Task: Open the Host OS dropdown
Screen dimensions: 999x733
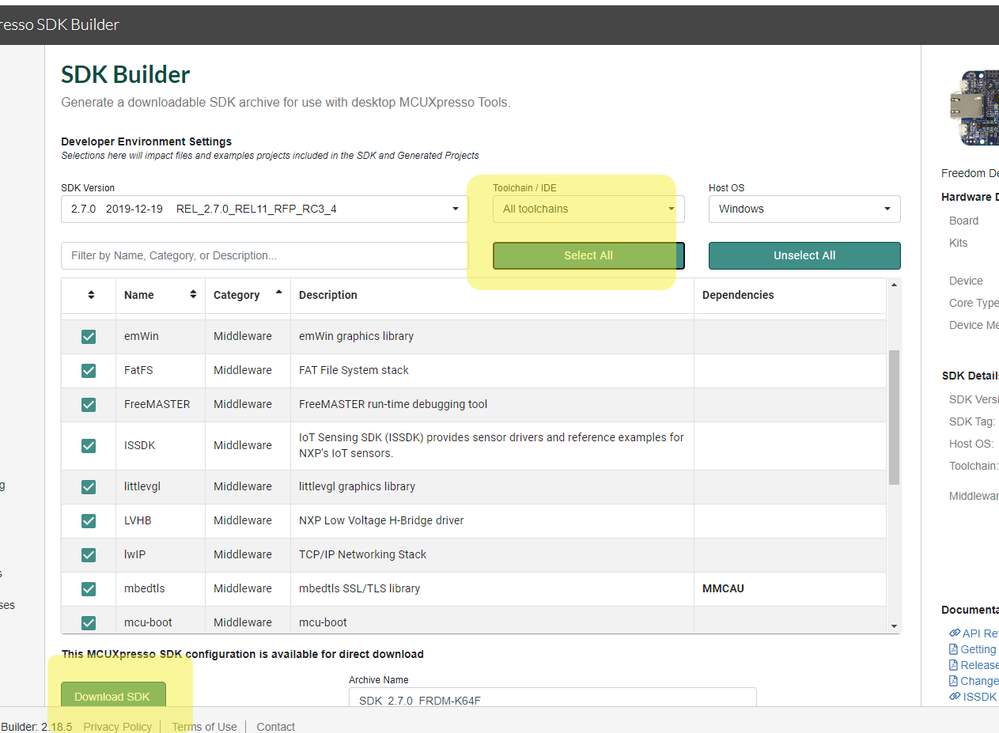Action: [x=804, y=209]
